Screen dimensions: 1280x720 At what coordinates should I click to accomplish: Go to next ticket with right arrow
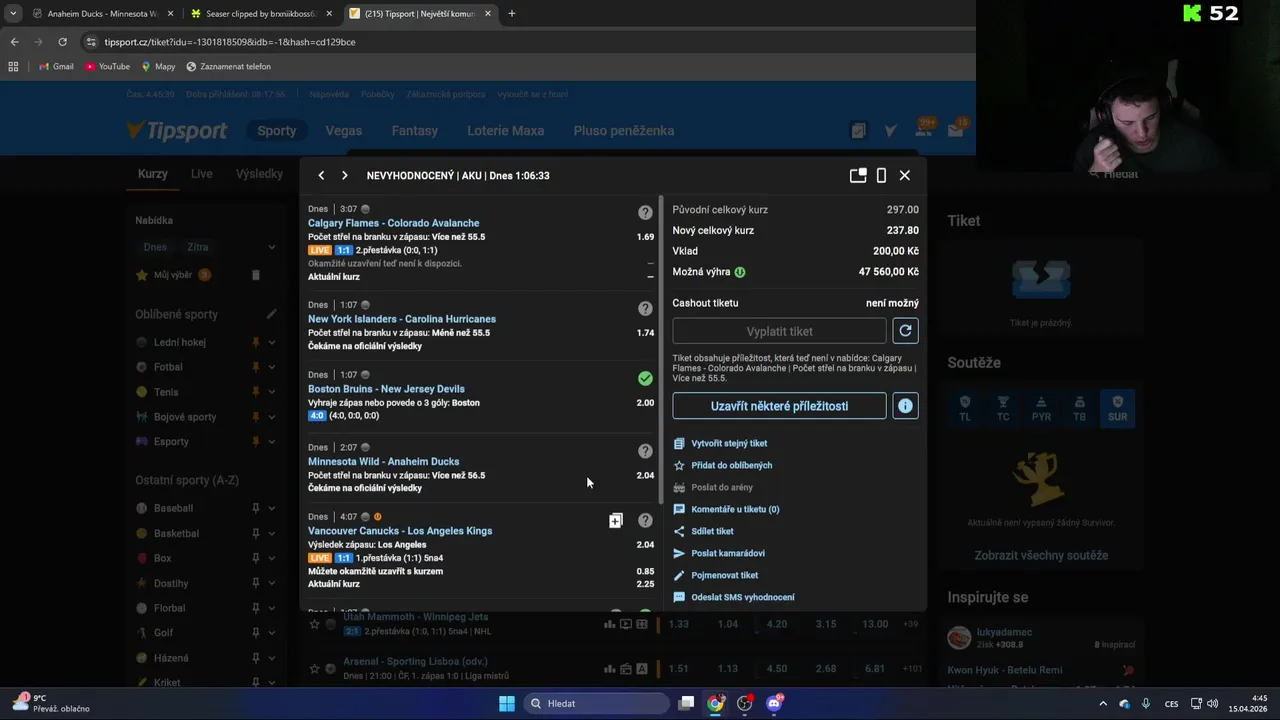tap(345, 175)
